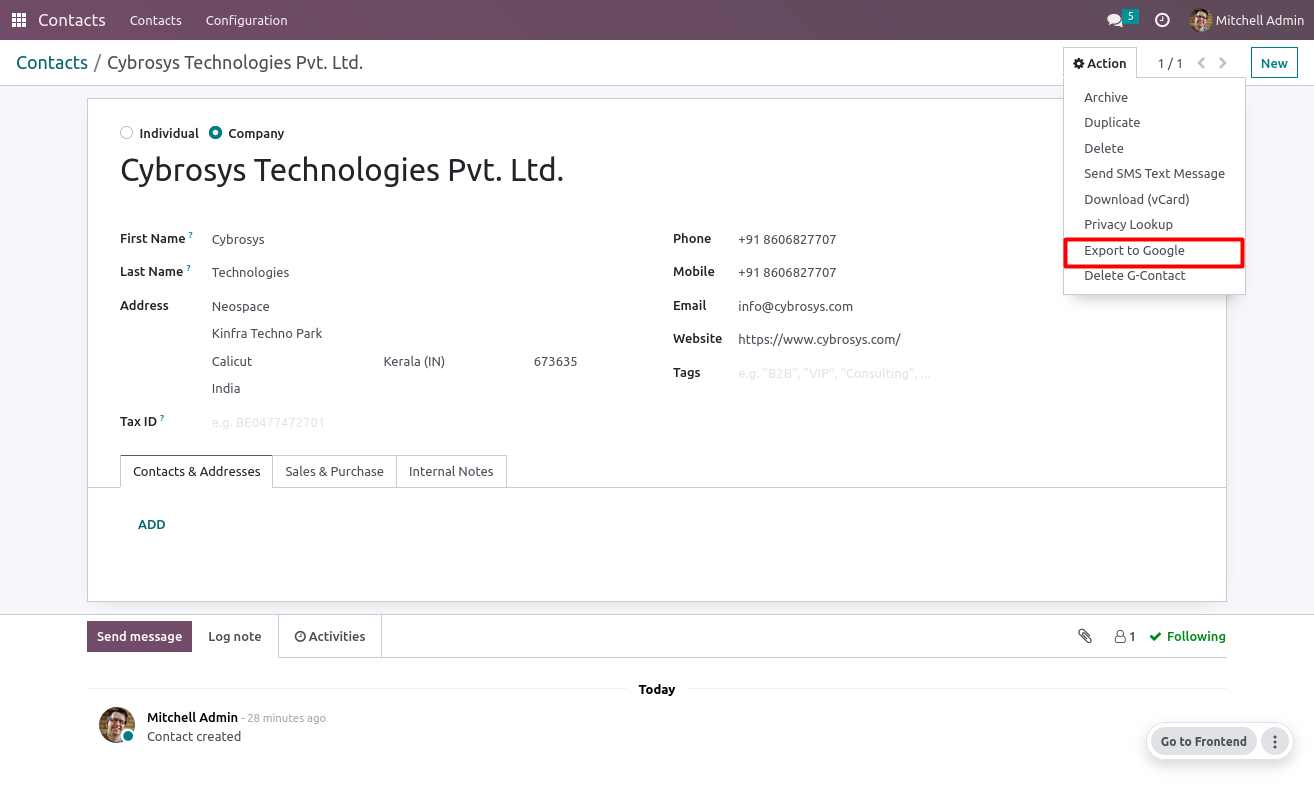Open the Contacts top menu item
1314x805 pixels.
tap(156, 20)
